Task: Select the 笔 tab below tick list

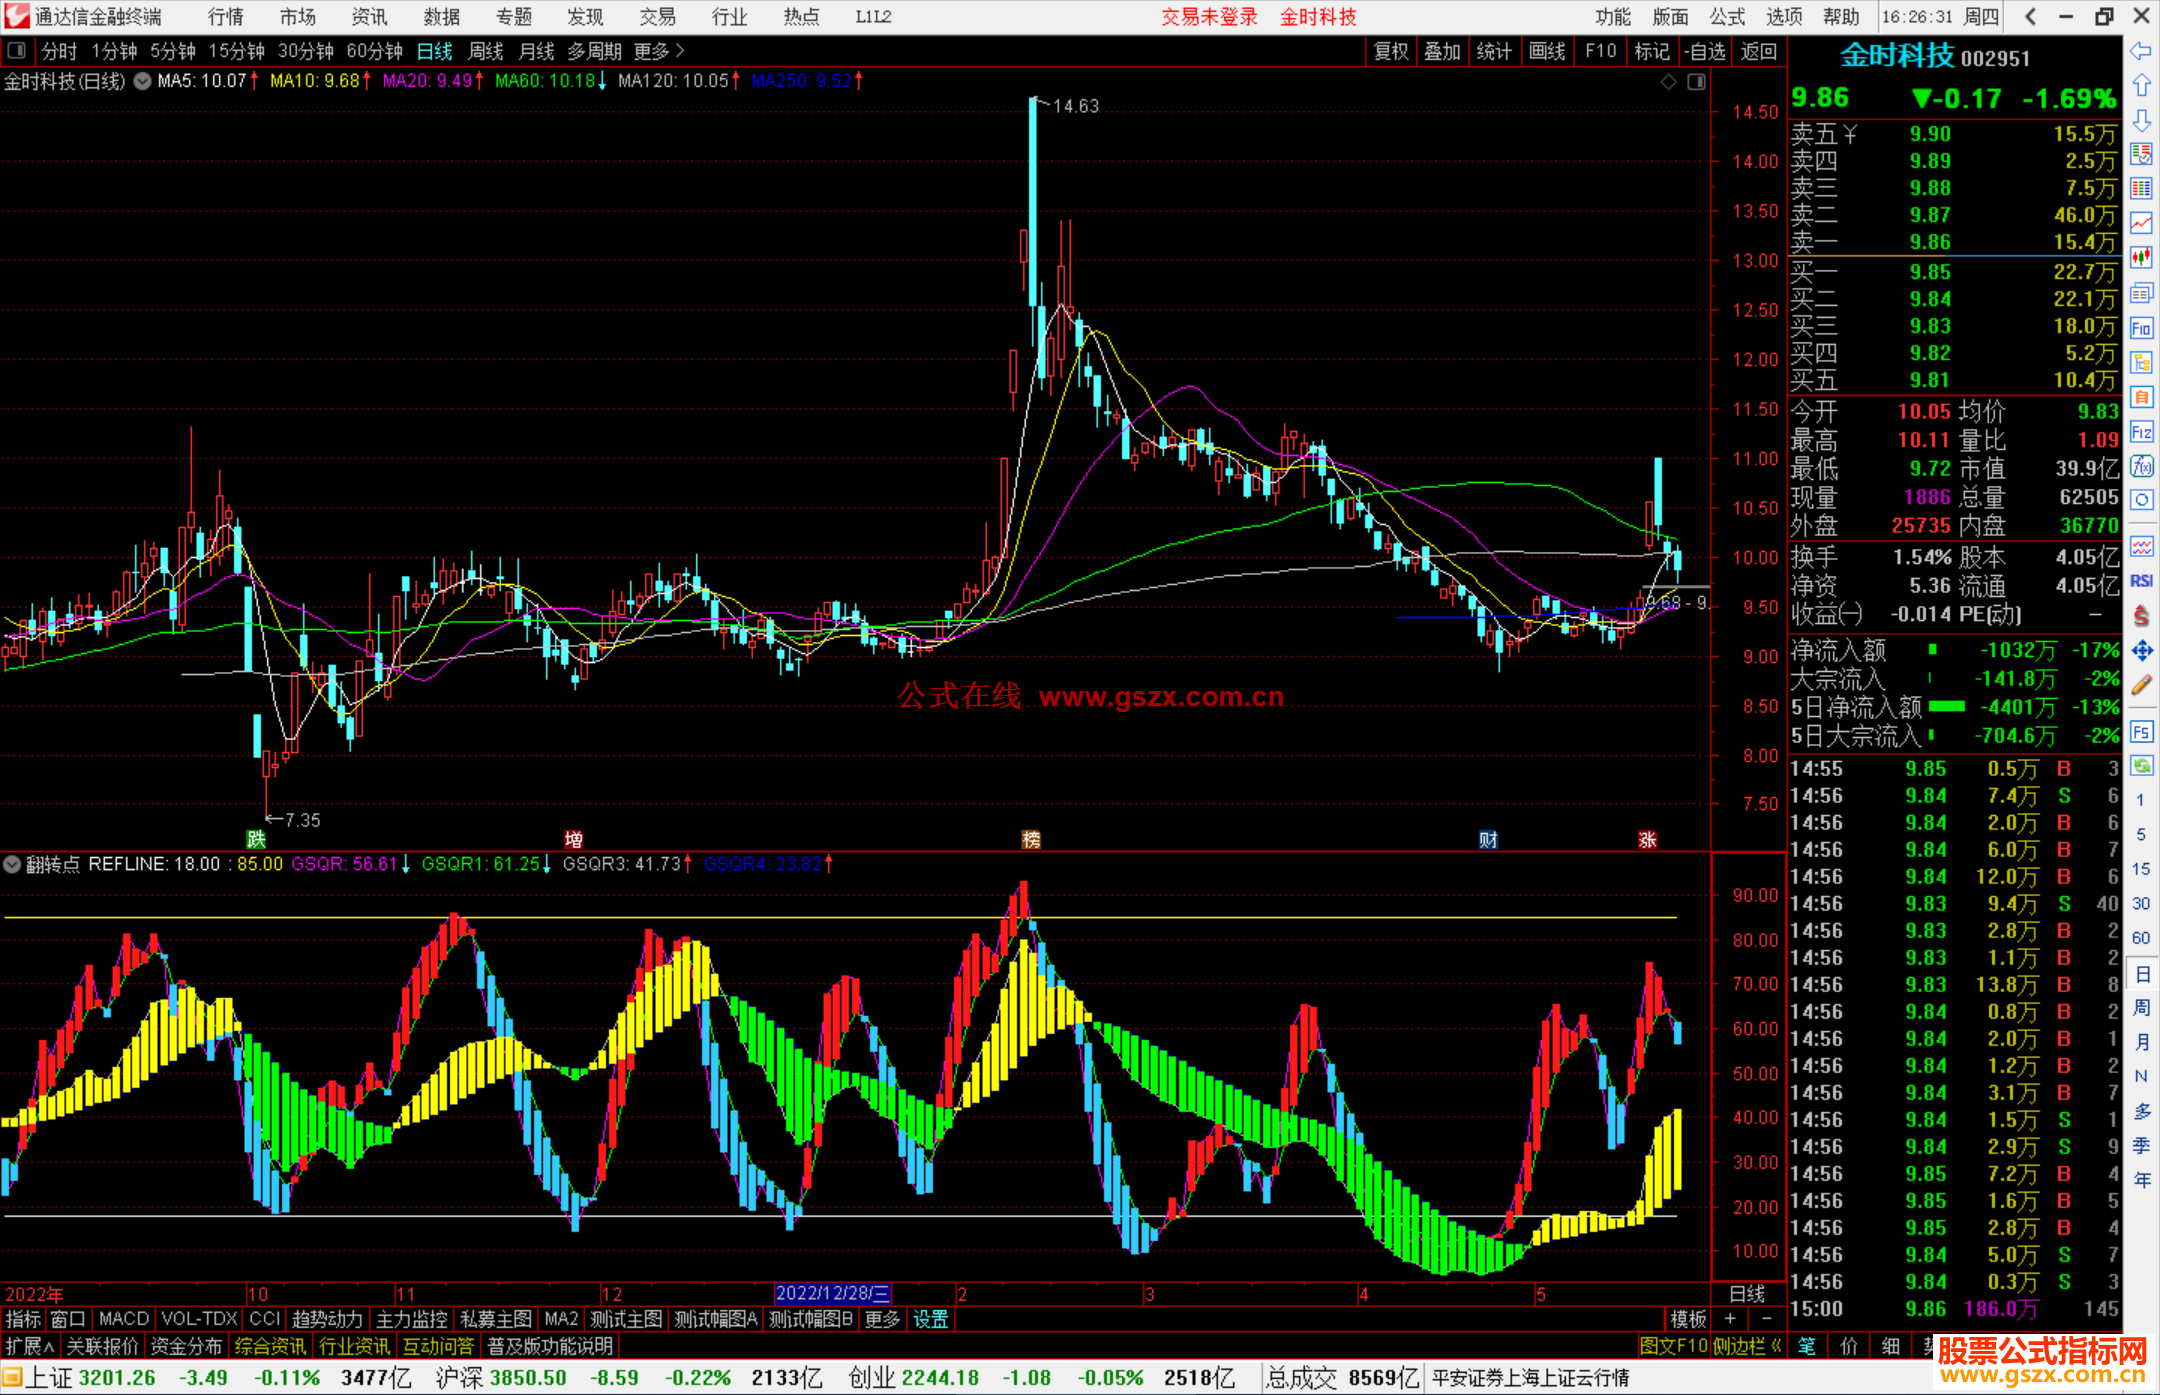Action: [x=1807, y=1346]
